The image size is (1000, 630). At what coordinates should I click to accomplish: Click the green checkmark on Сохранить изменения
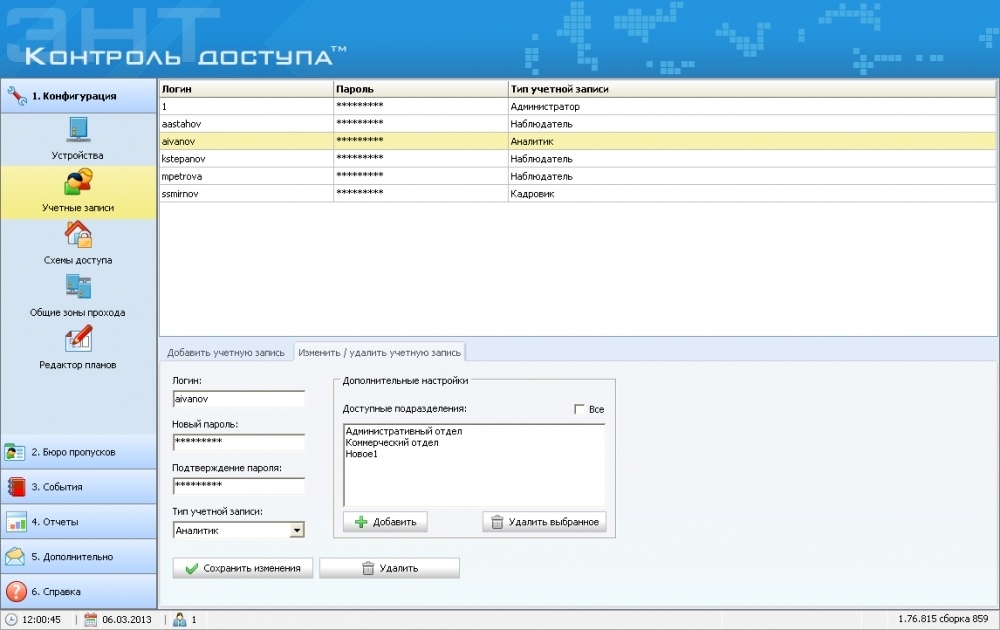tap(191, 568)
